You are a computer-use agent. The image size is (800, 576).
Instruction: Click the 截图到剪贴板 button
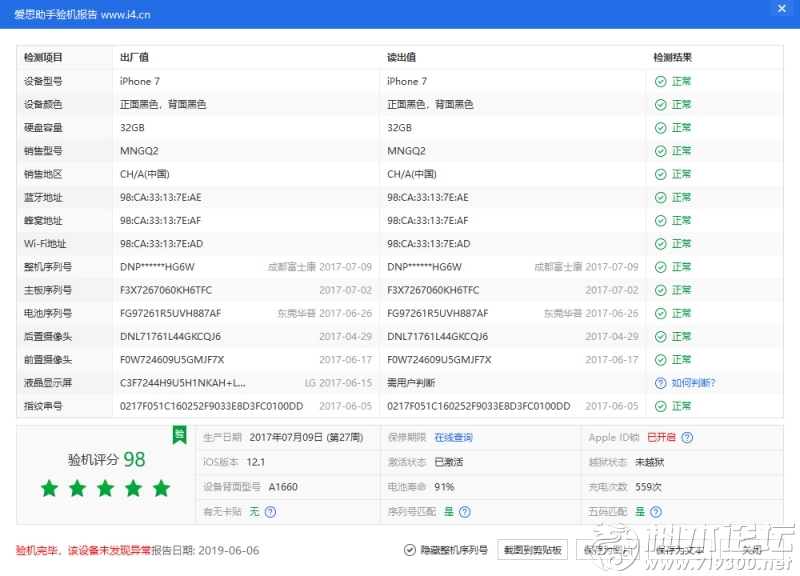coord(533,550)
